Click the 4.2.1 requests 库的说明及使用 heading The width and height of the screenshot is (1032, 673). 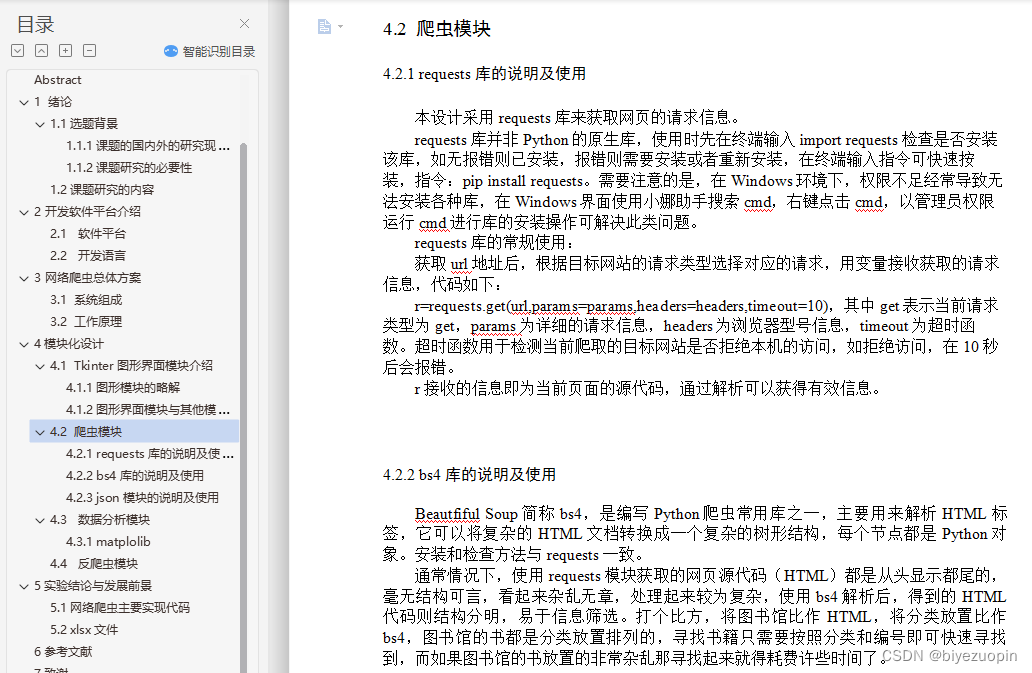pyautogui.click(x=484, y=74)
